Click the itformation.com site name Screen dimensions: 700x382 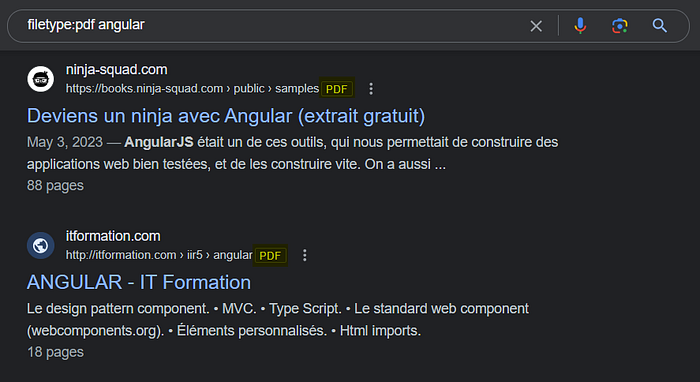[x=113, y=236]
